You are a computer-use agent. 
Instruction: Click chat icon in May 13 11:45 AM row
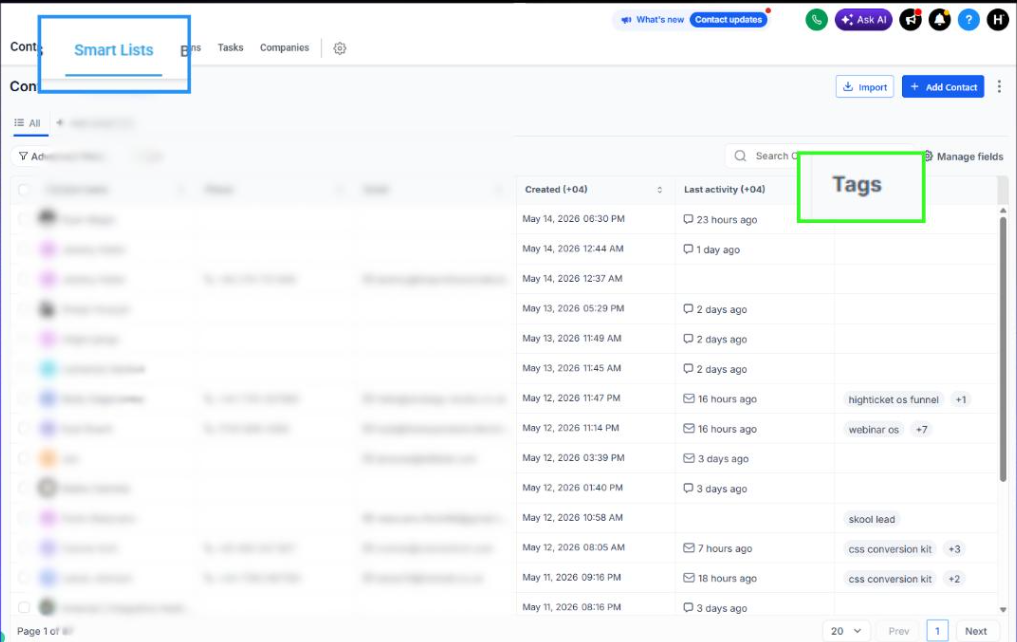click(x=688, y=368)
